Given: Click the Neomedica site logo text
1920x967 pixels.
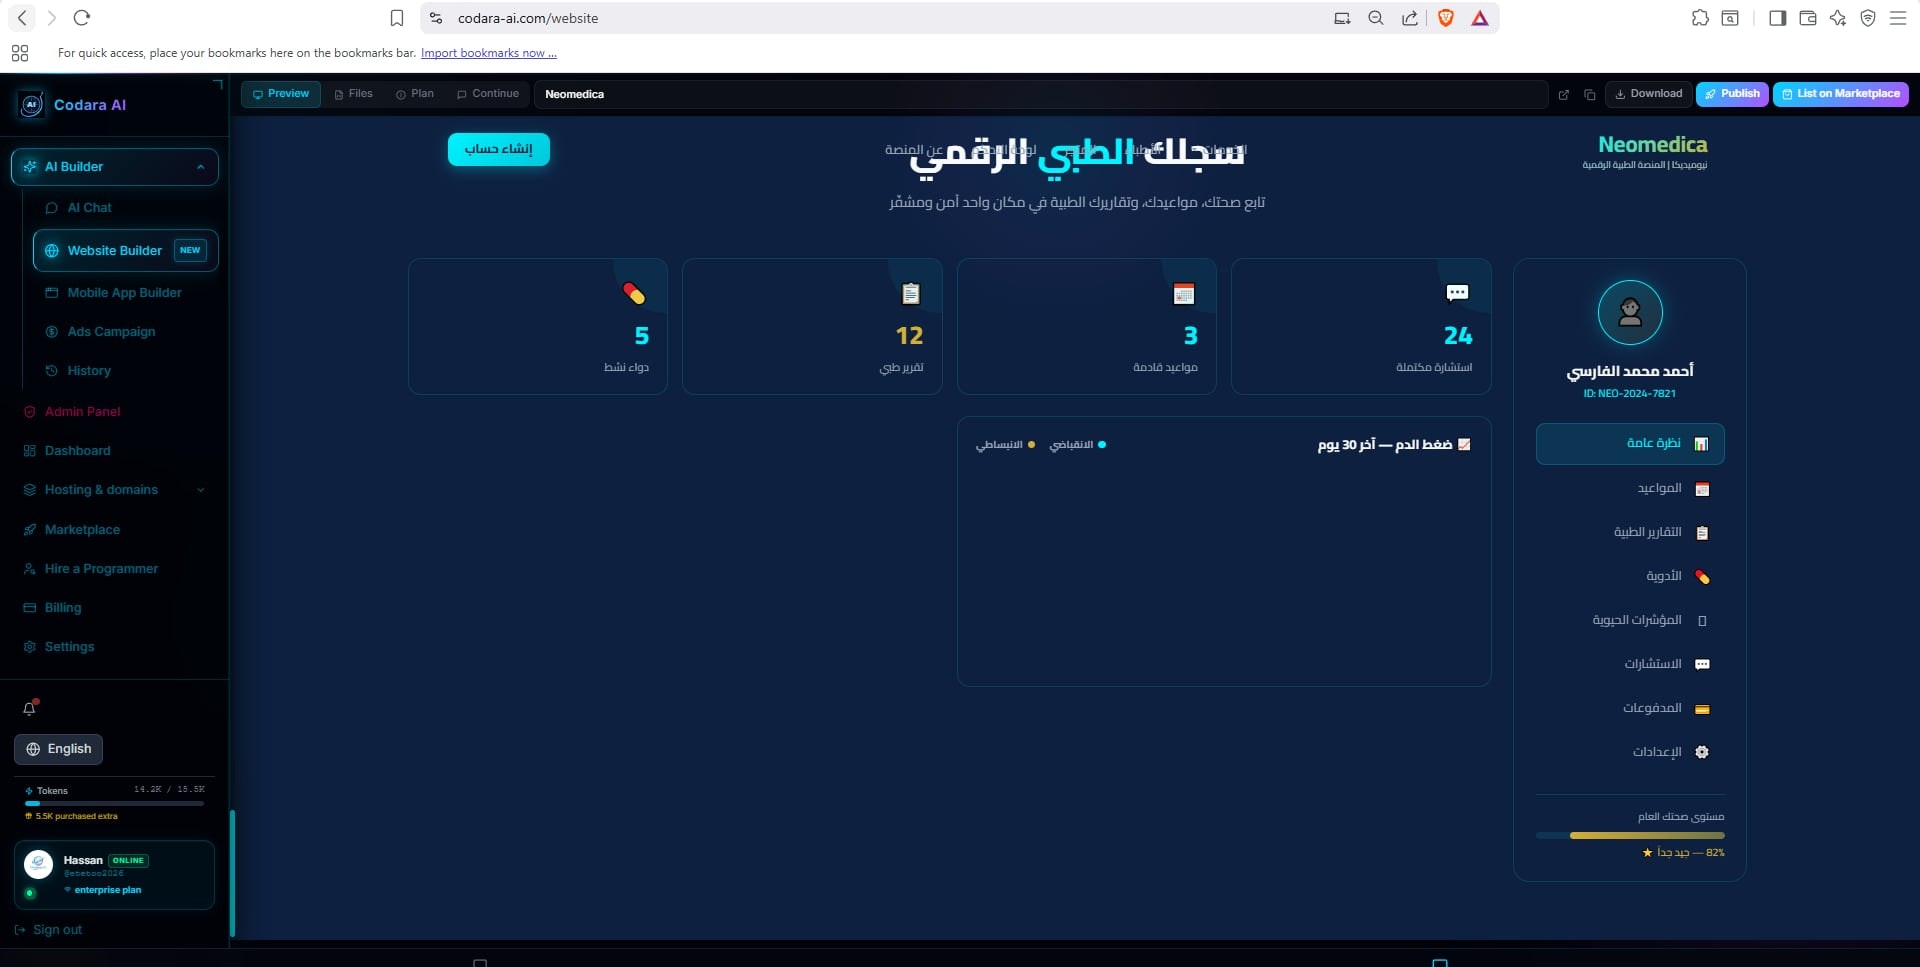Looking at the screenshot, I should [1652, 145].
